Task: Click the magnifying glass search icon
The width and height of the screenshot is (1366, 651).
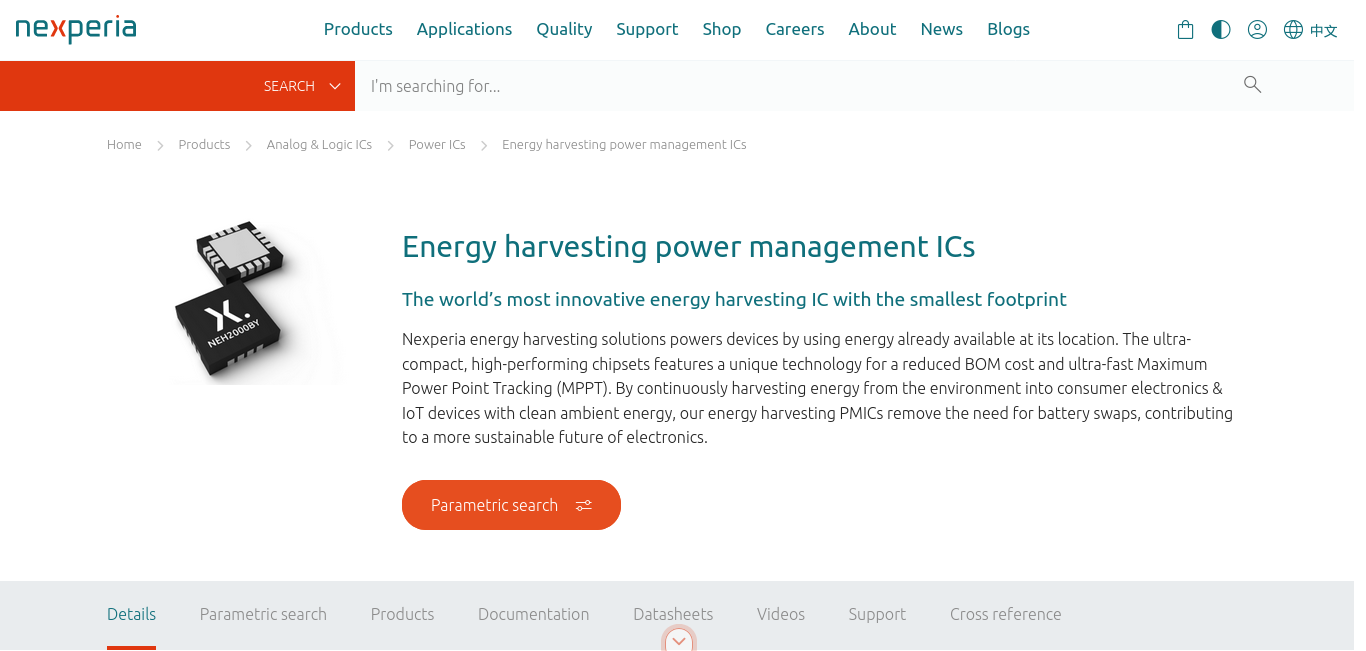Action: click(x=1252, y=85)
